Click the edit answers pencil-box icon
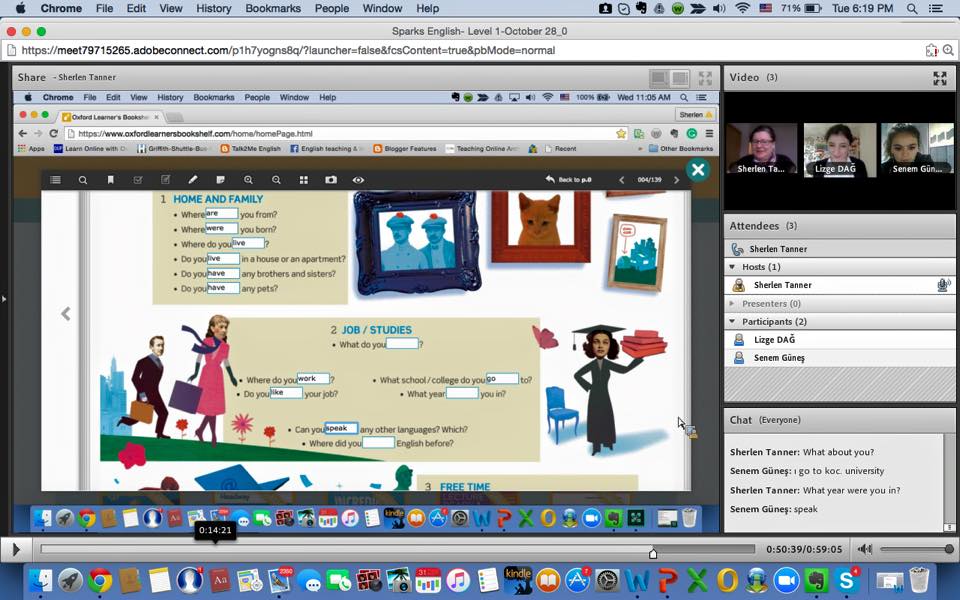960x600 pixels. tap(165, 180)
